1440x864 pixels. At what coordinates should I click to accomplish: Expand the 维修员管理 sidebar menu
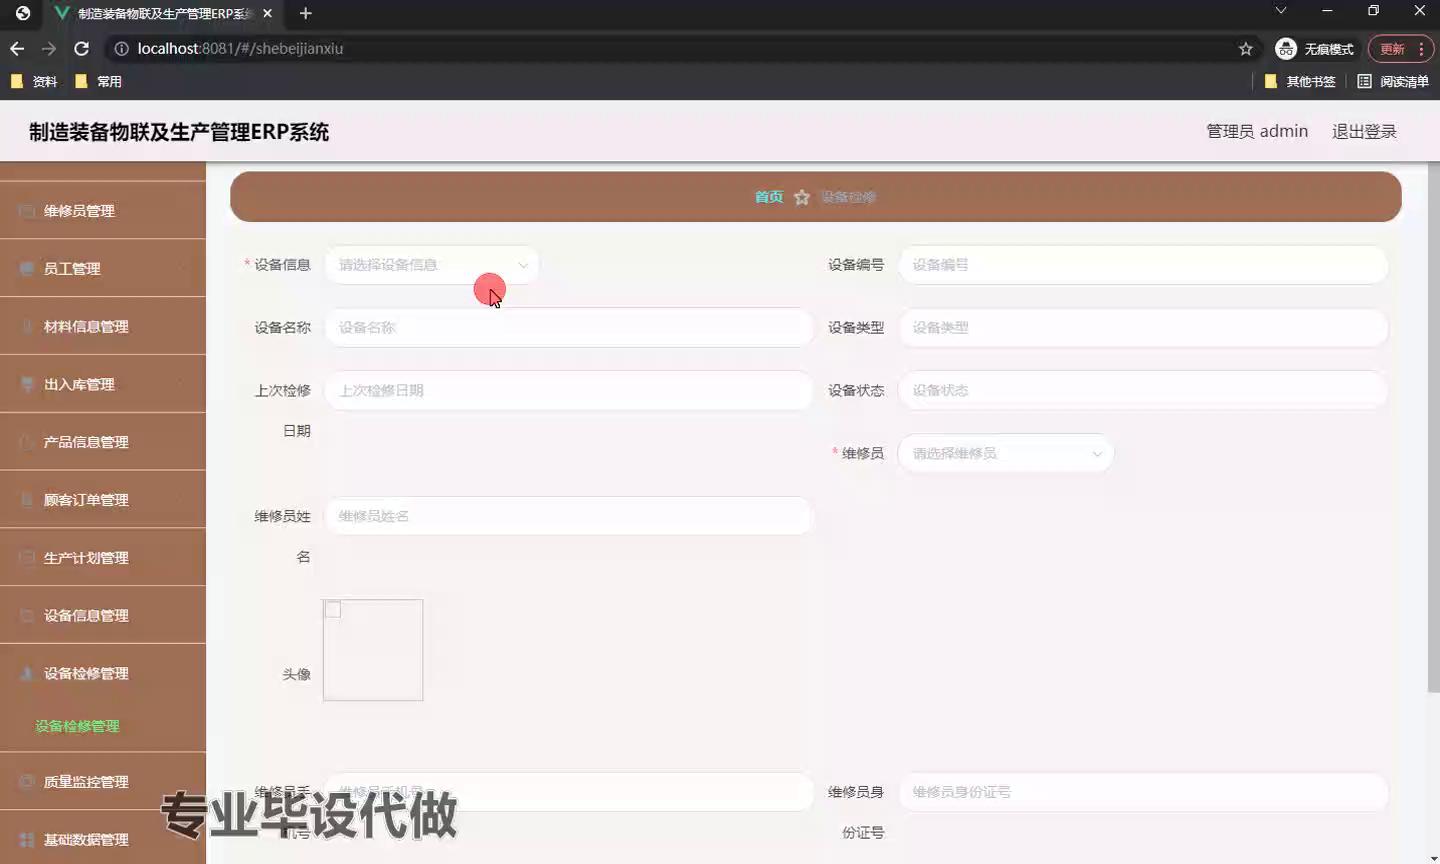[103, 211]
